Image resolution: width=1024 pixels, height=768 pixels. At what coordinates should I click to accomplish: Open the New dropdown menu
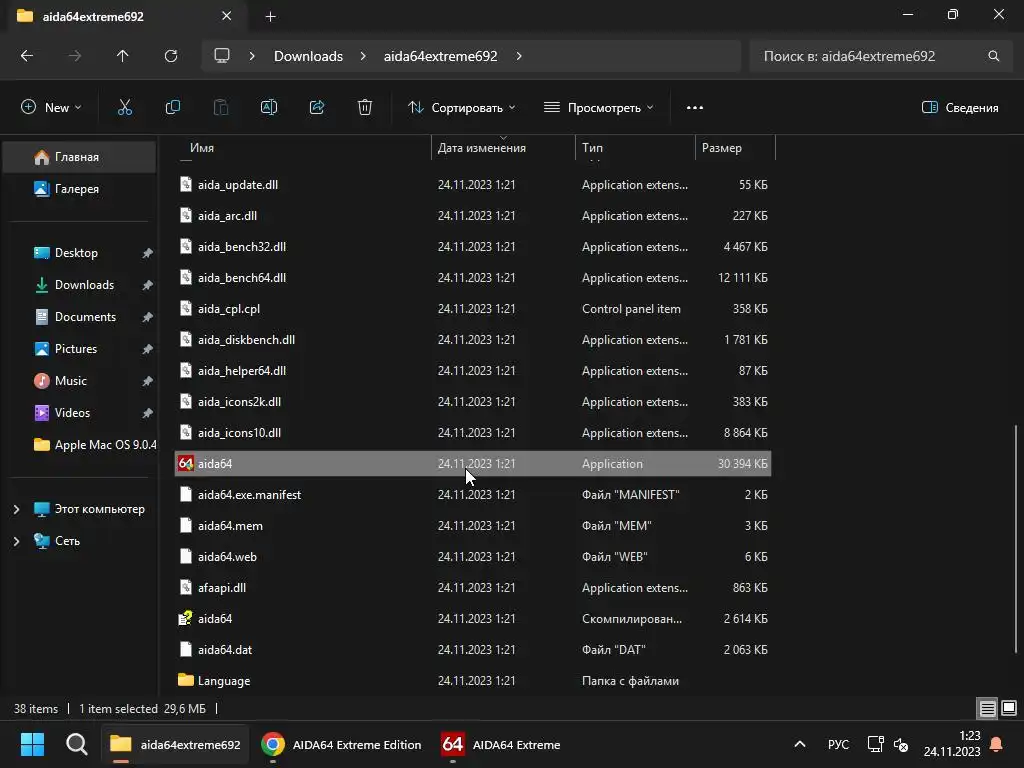[x=51, y=107]
